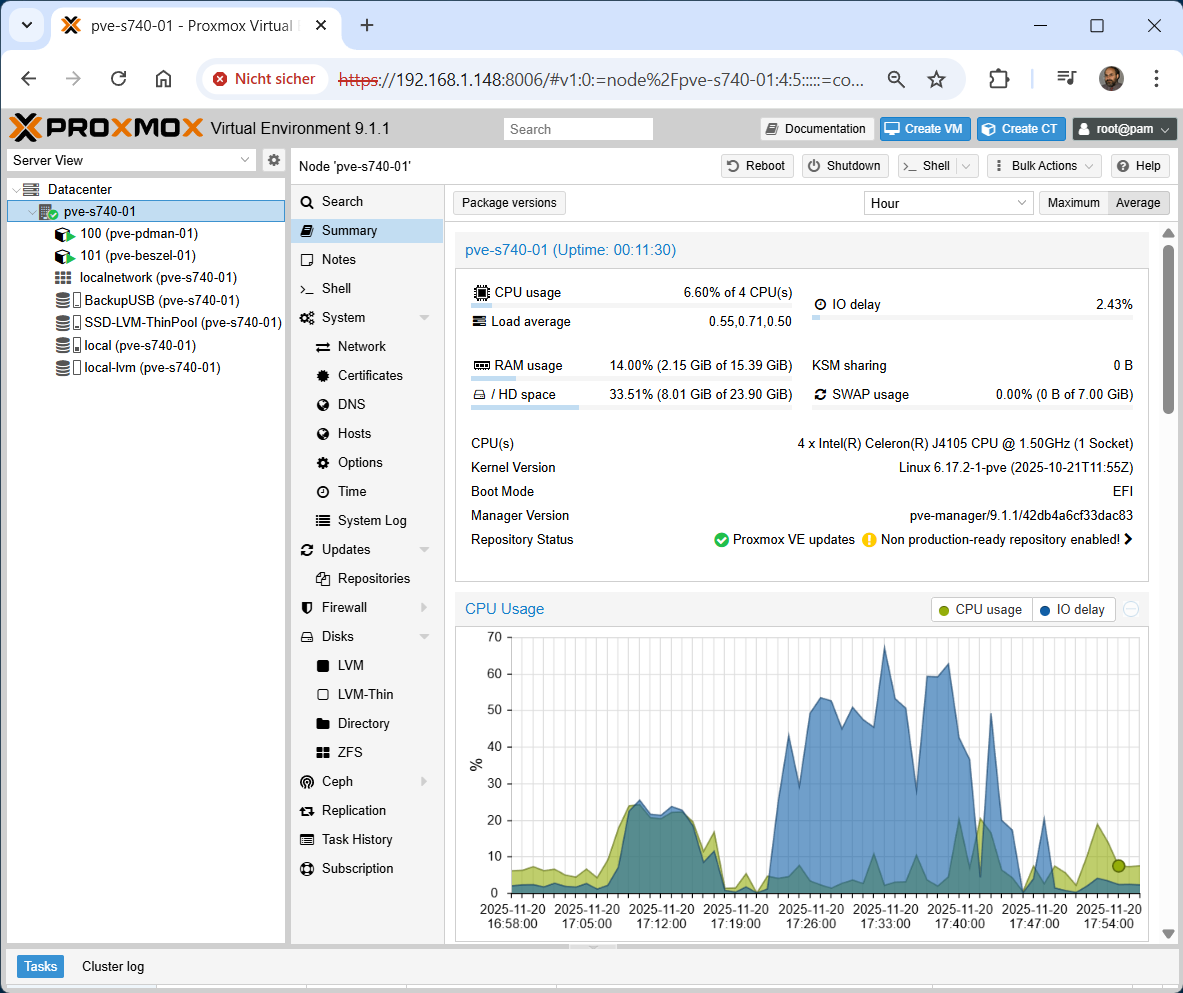
Task: Open the Subscription page
Action: [357, 868]
